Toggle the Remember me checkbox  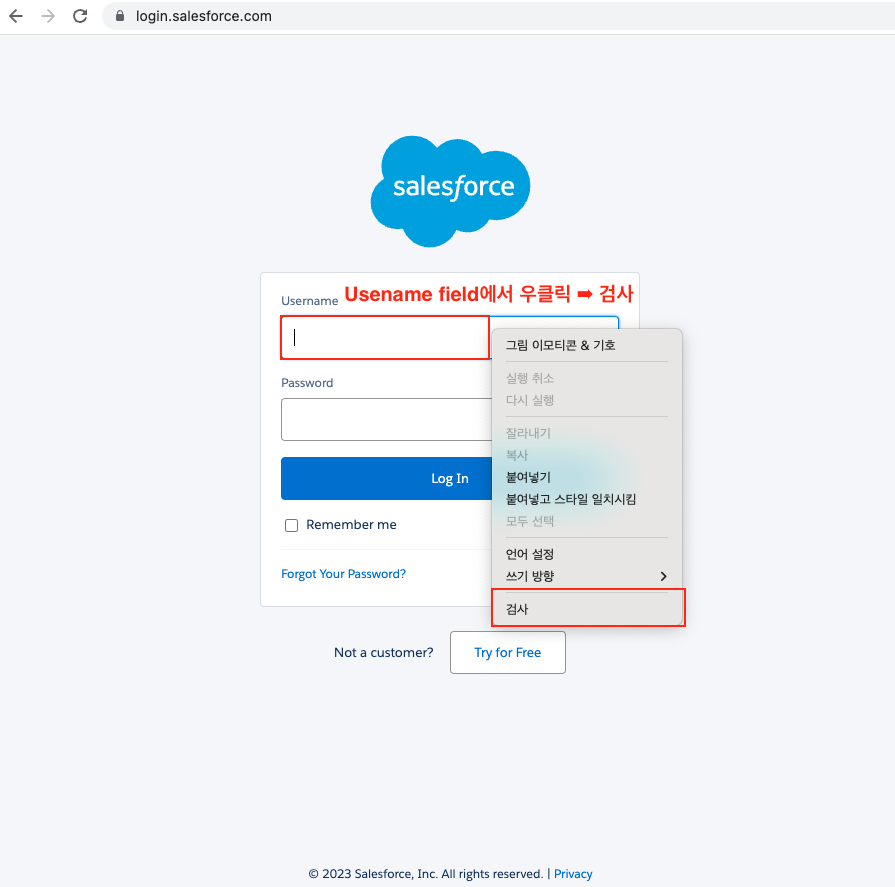292,525
